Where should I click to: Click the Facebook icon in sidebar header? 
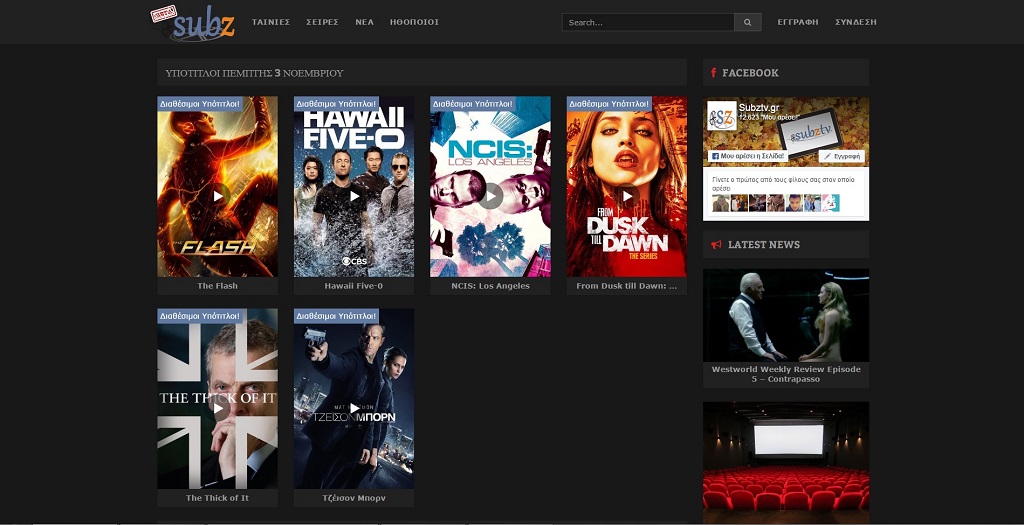[714, 72]
